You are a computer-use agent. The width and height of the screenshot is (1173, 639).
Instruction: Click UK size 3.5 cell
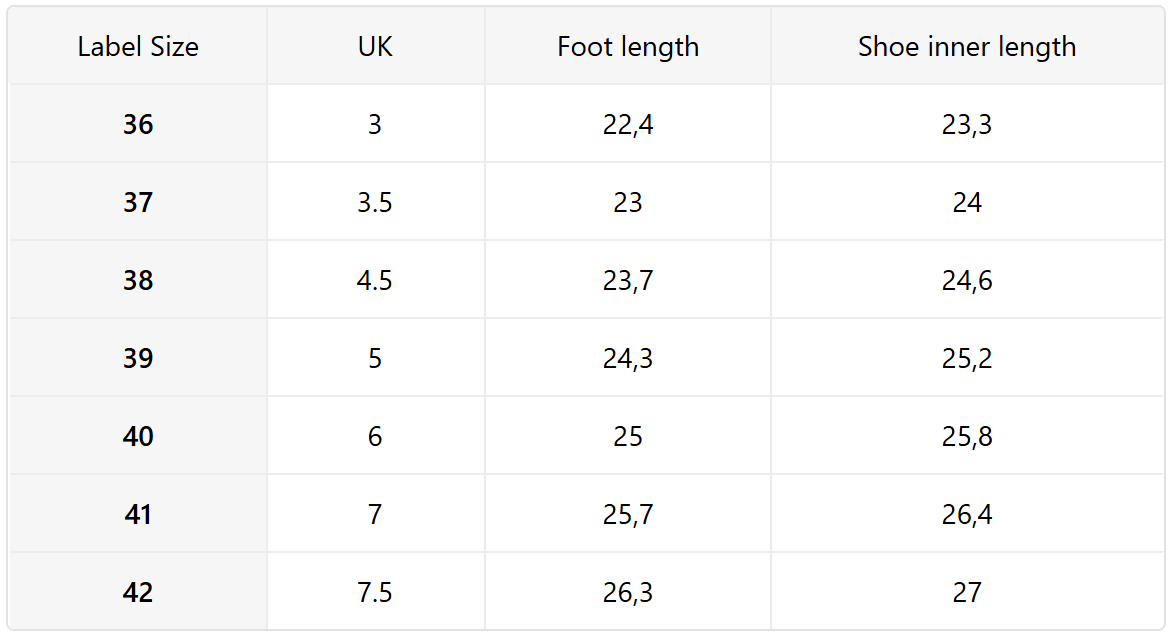point(375,203)
